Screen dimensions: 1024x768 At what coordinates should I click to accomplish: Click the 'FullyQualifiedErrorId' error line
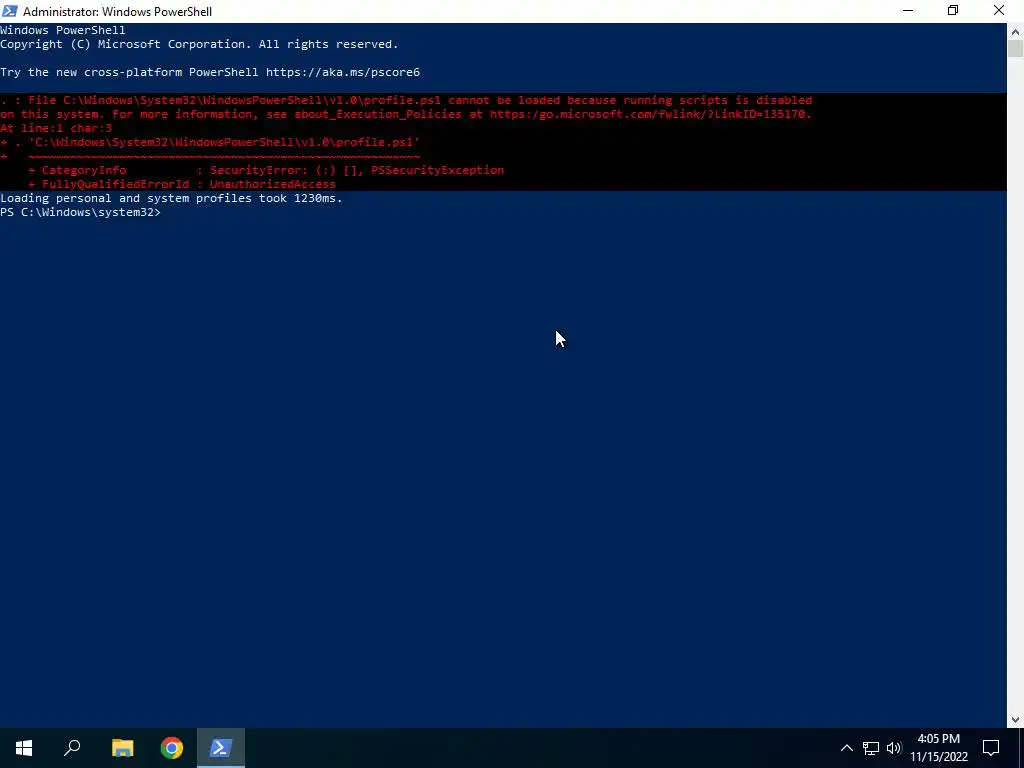[x=182, y=184]
